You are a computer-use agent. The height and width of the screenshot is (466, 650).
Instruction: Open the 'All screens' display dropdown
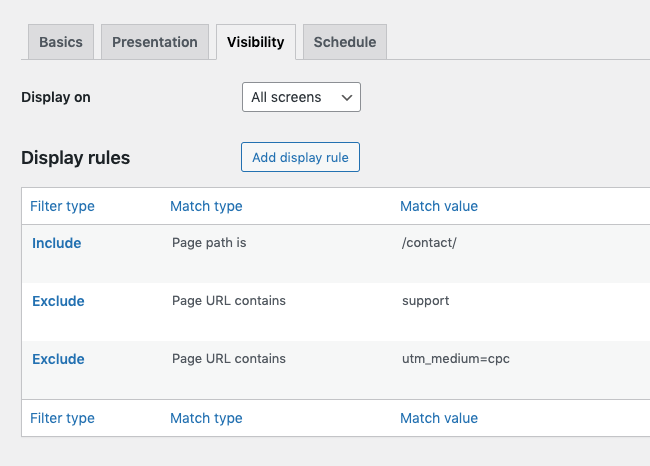301,97
